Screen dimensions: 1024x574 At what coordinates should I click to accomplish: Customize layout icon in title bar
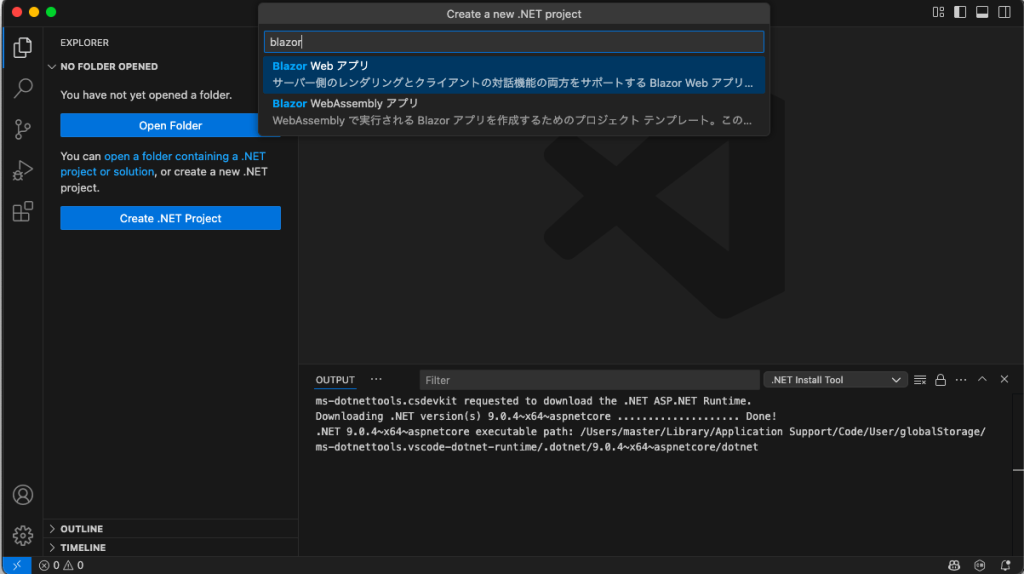click(x=938, y=12)
